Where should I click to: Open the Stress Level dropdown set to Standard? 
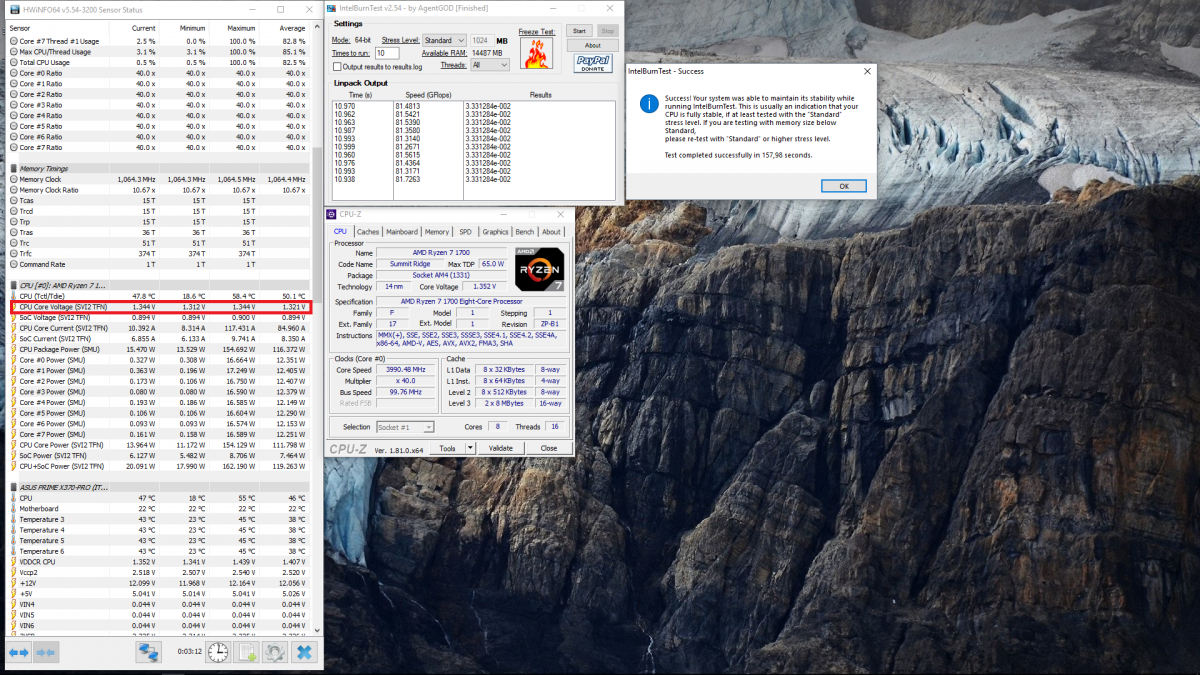click(445, 40)
